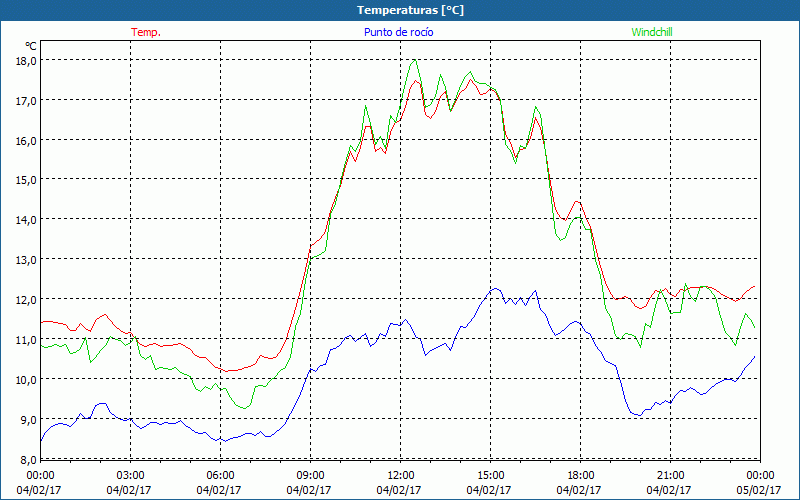Click the 06:00 time axis label

click(220, 475)
